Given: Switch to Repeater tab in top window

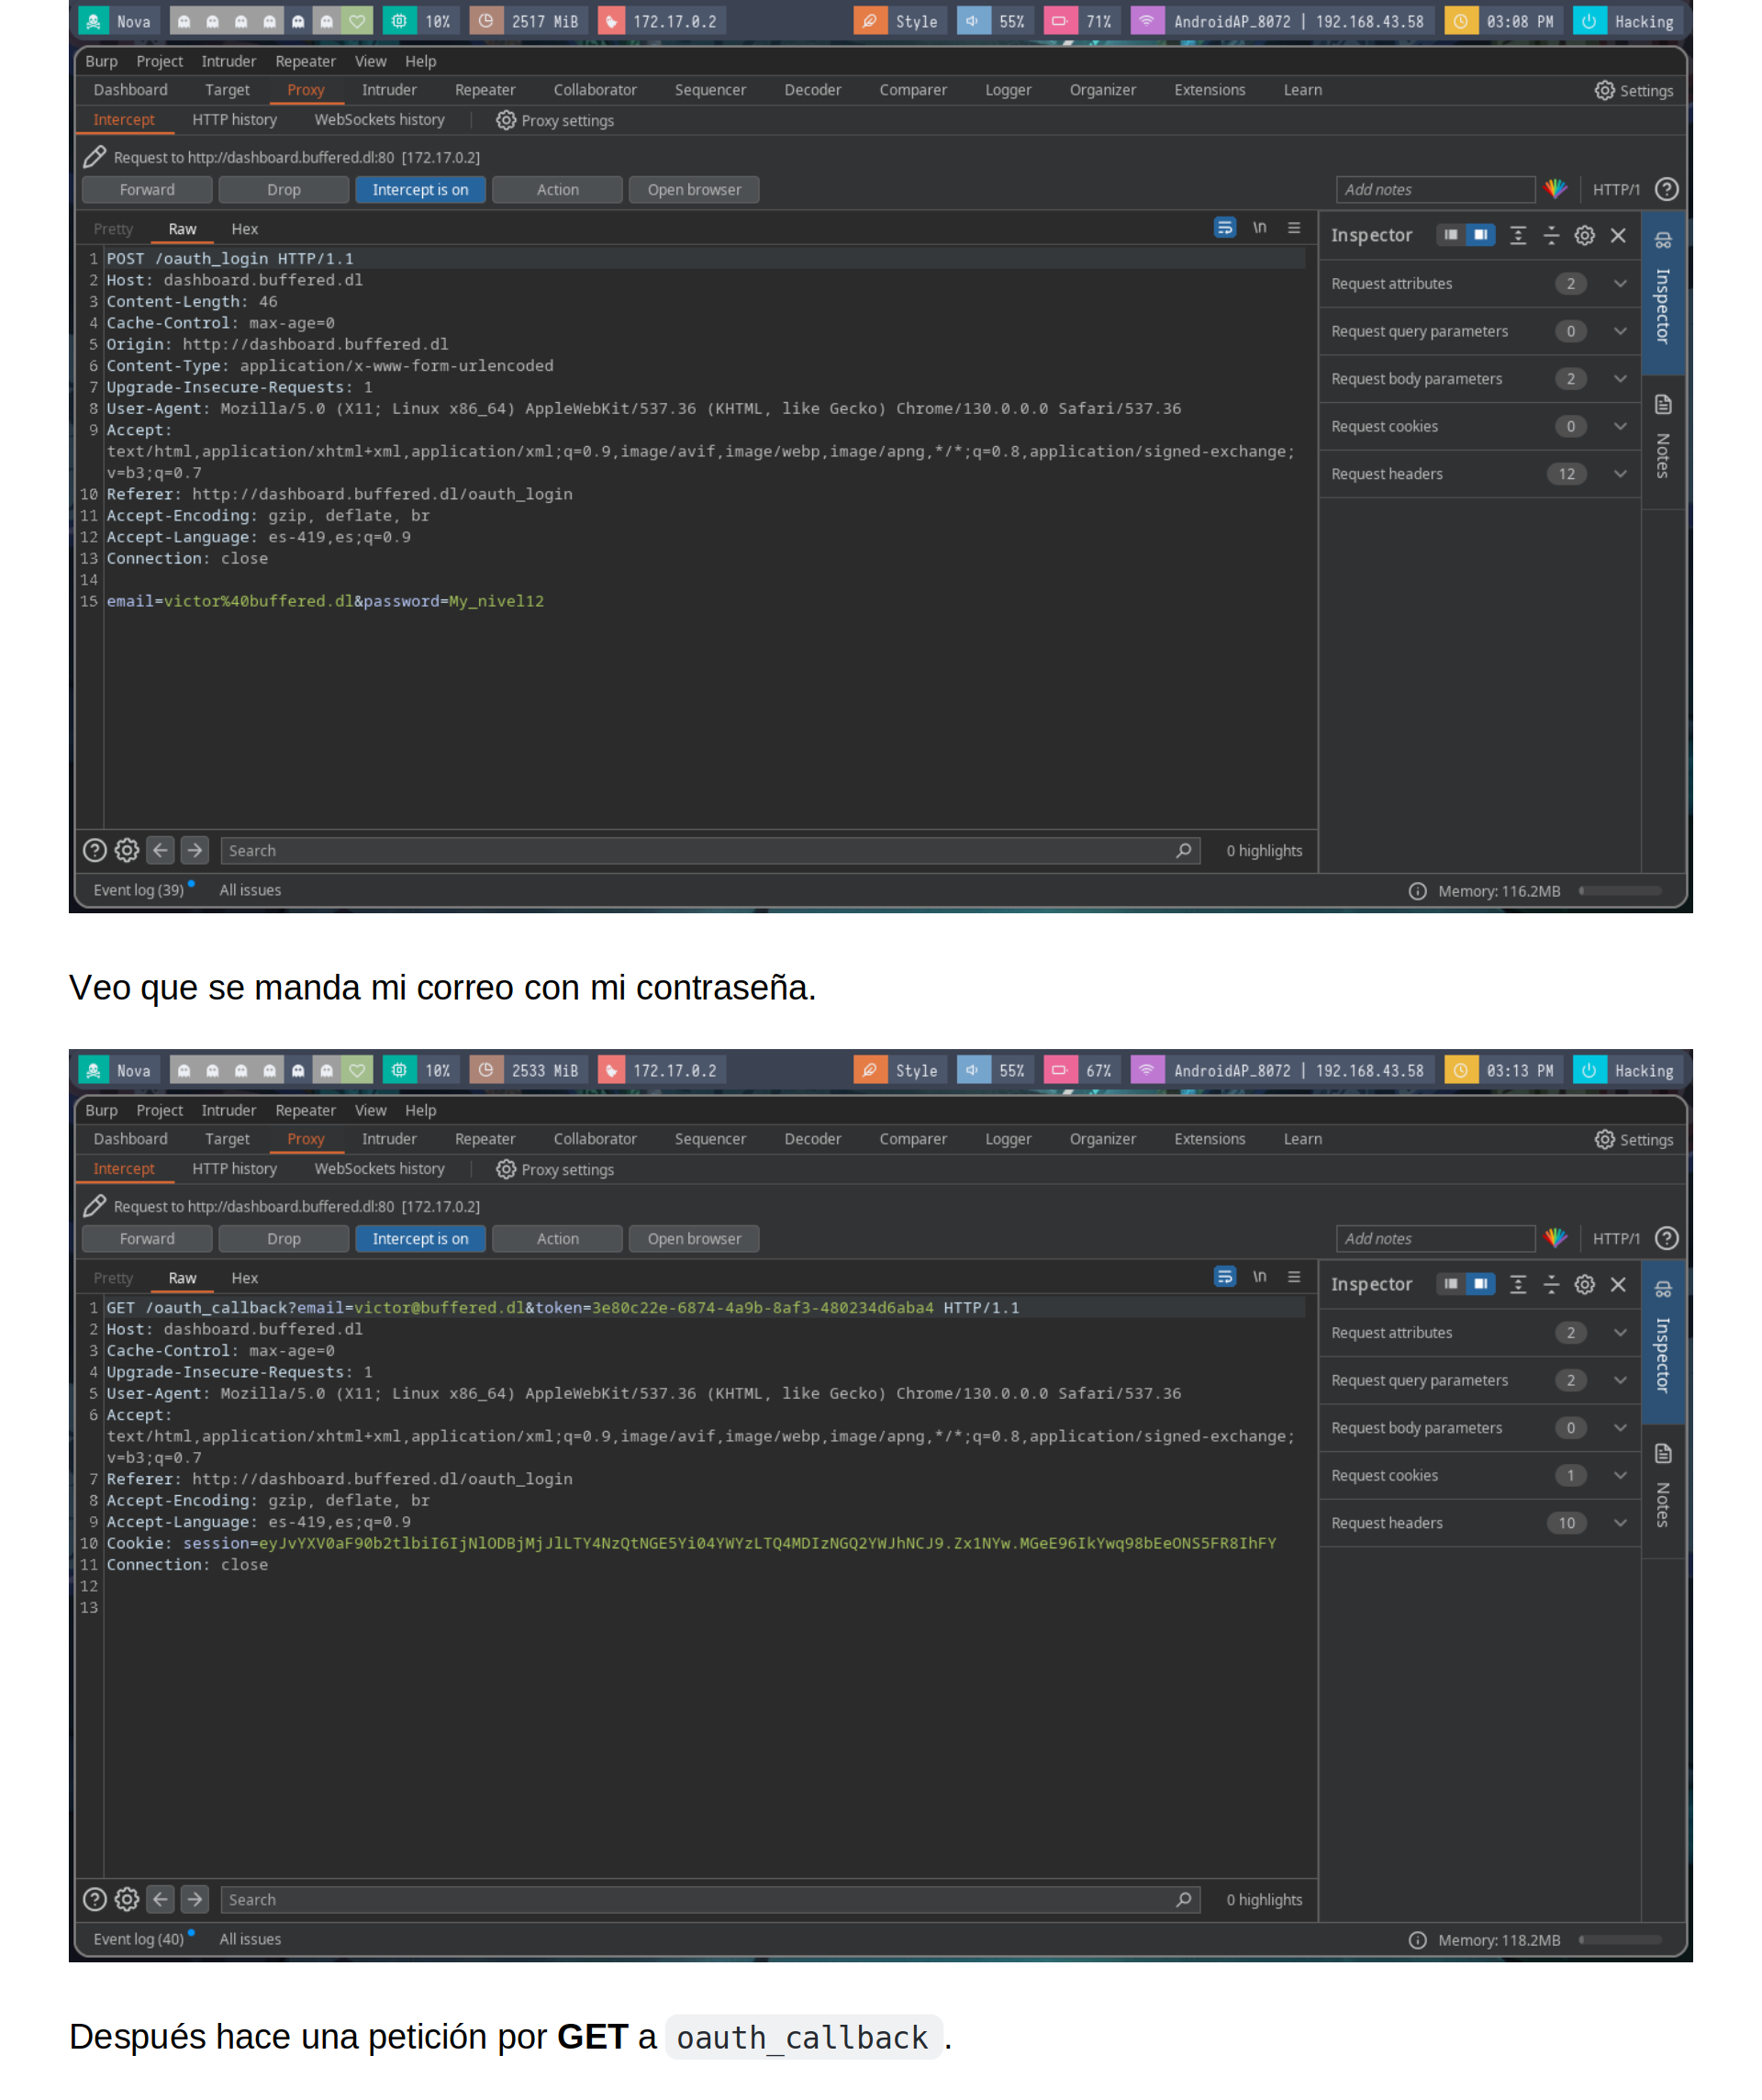Looking at the screenshot, I should [485, 90].
